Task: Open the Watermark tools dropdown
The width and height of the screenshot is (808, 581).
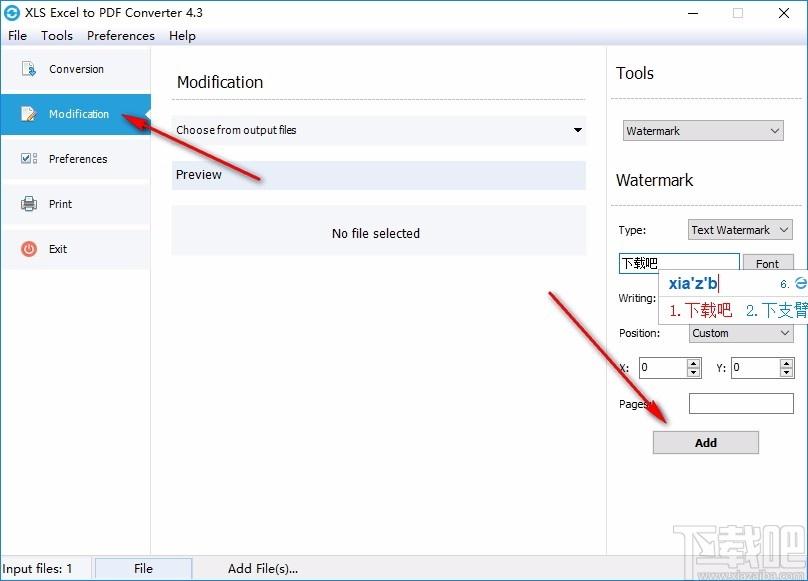Action: pyautogui.click(x=703, y=131)
